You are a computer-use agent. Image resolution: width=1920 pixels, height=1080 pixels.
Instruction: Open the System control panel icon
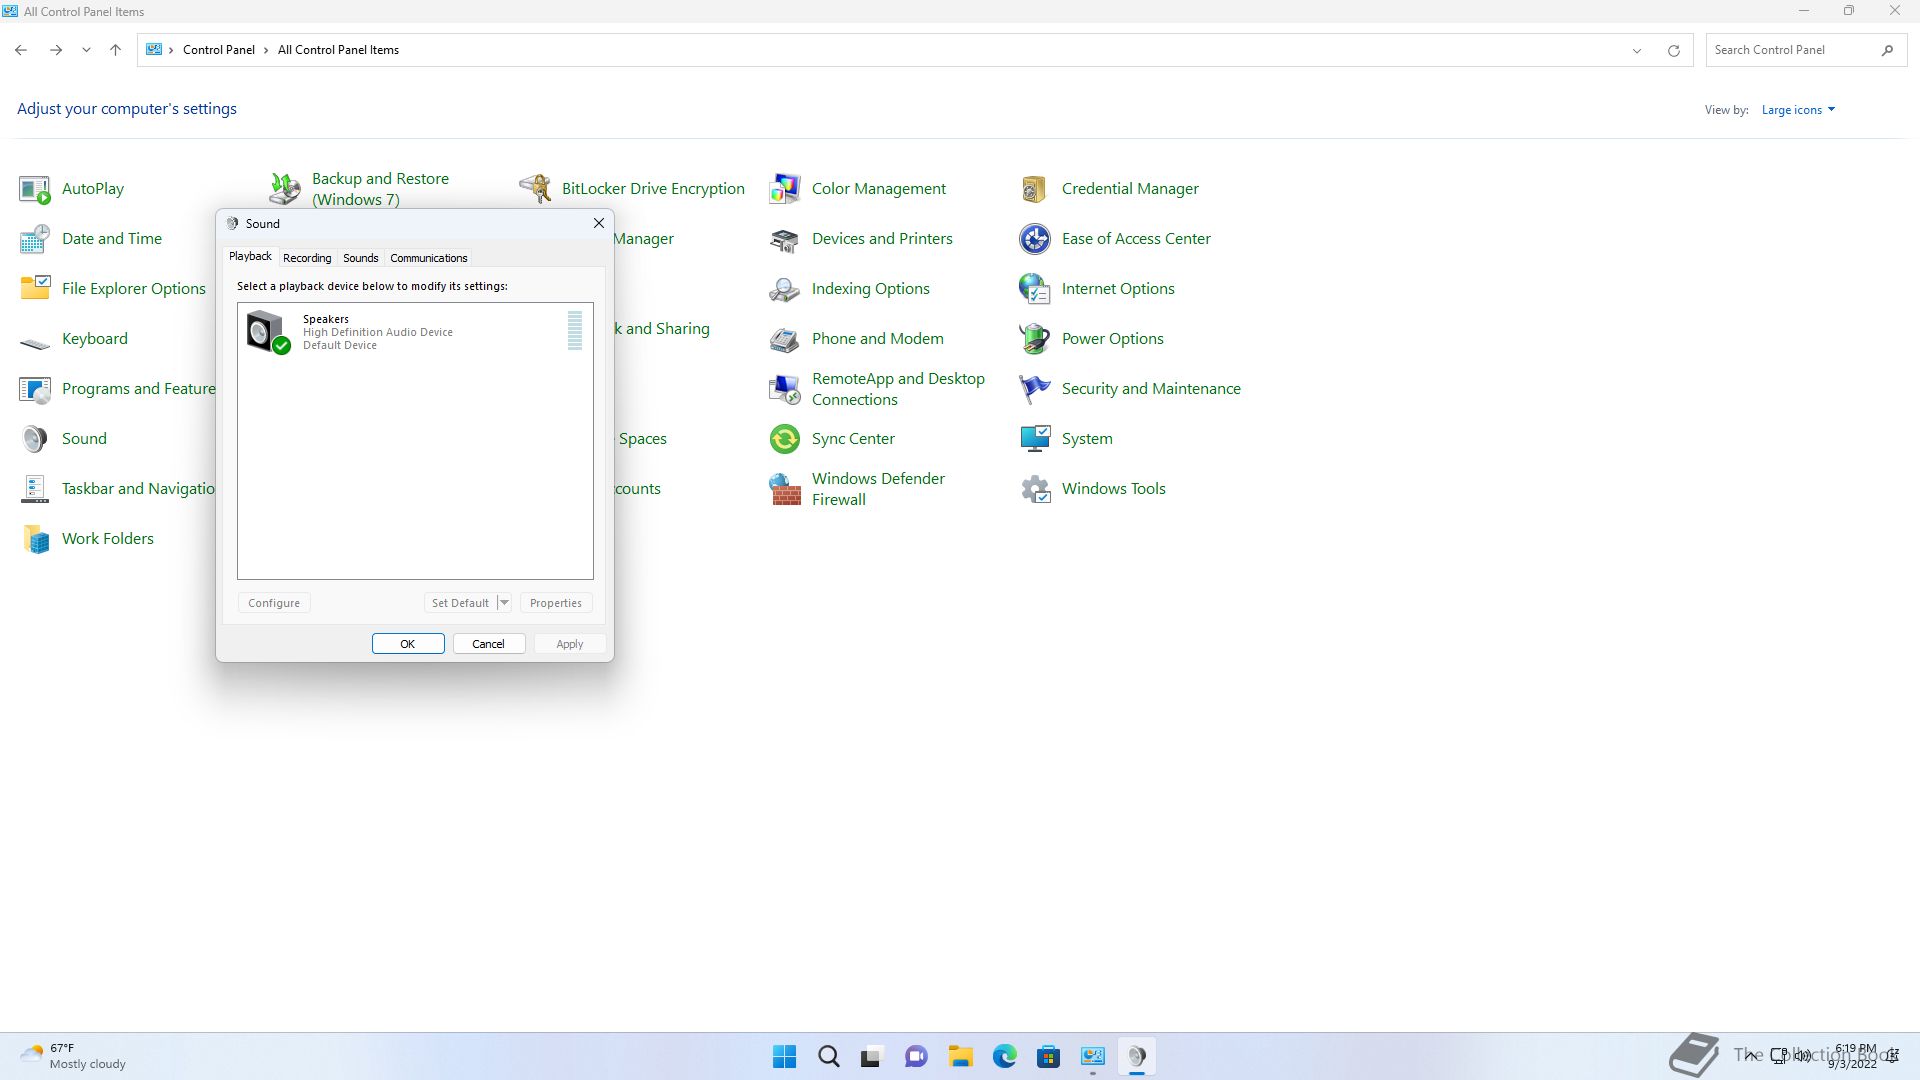1035,439
